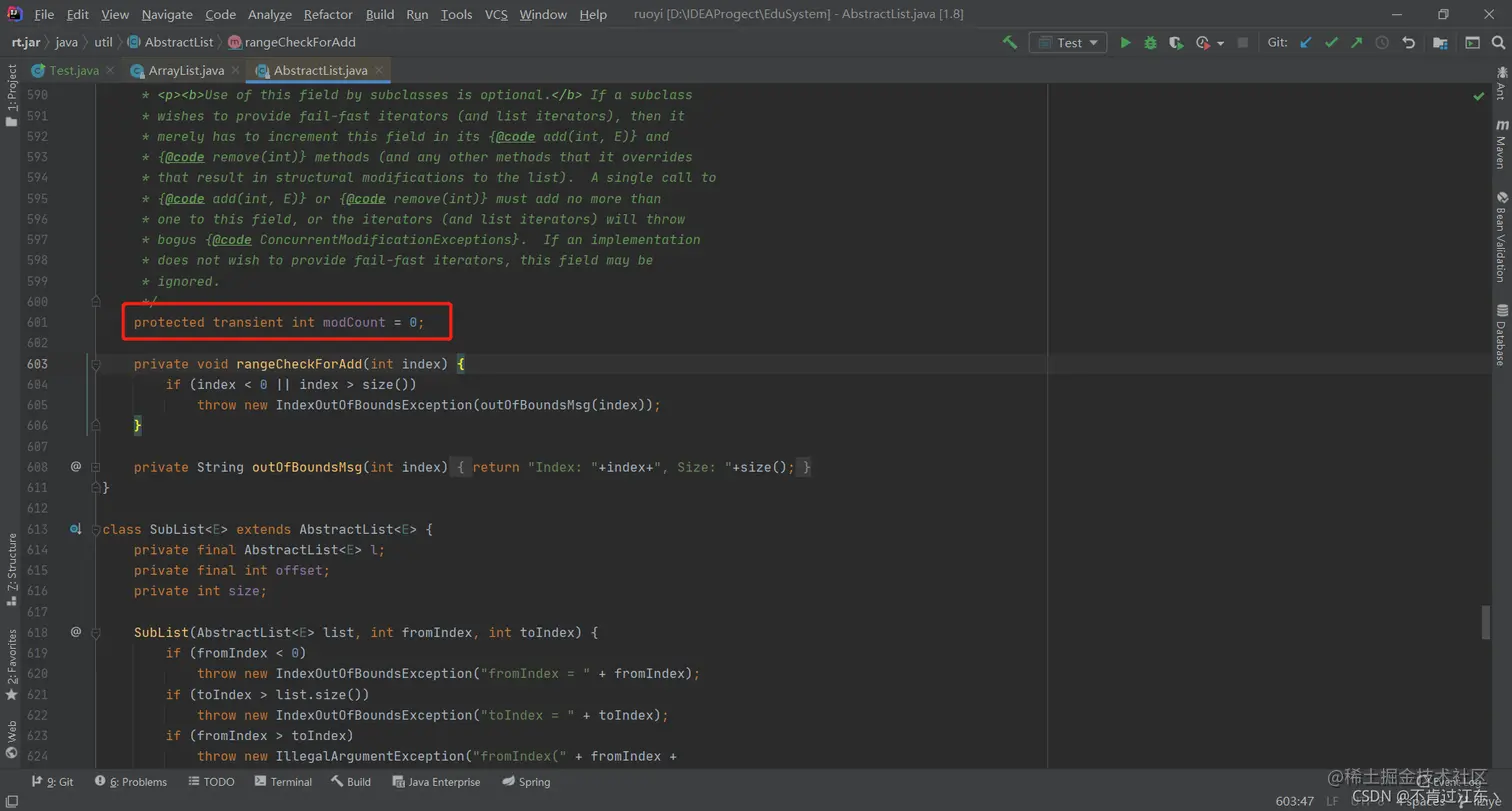The height and width of the screenshot is (811, 1512).
Task: Click the util breadcrumb in navigation bar
Action: [103, 43]
